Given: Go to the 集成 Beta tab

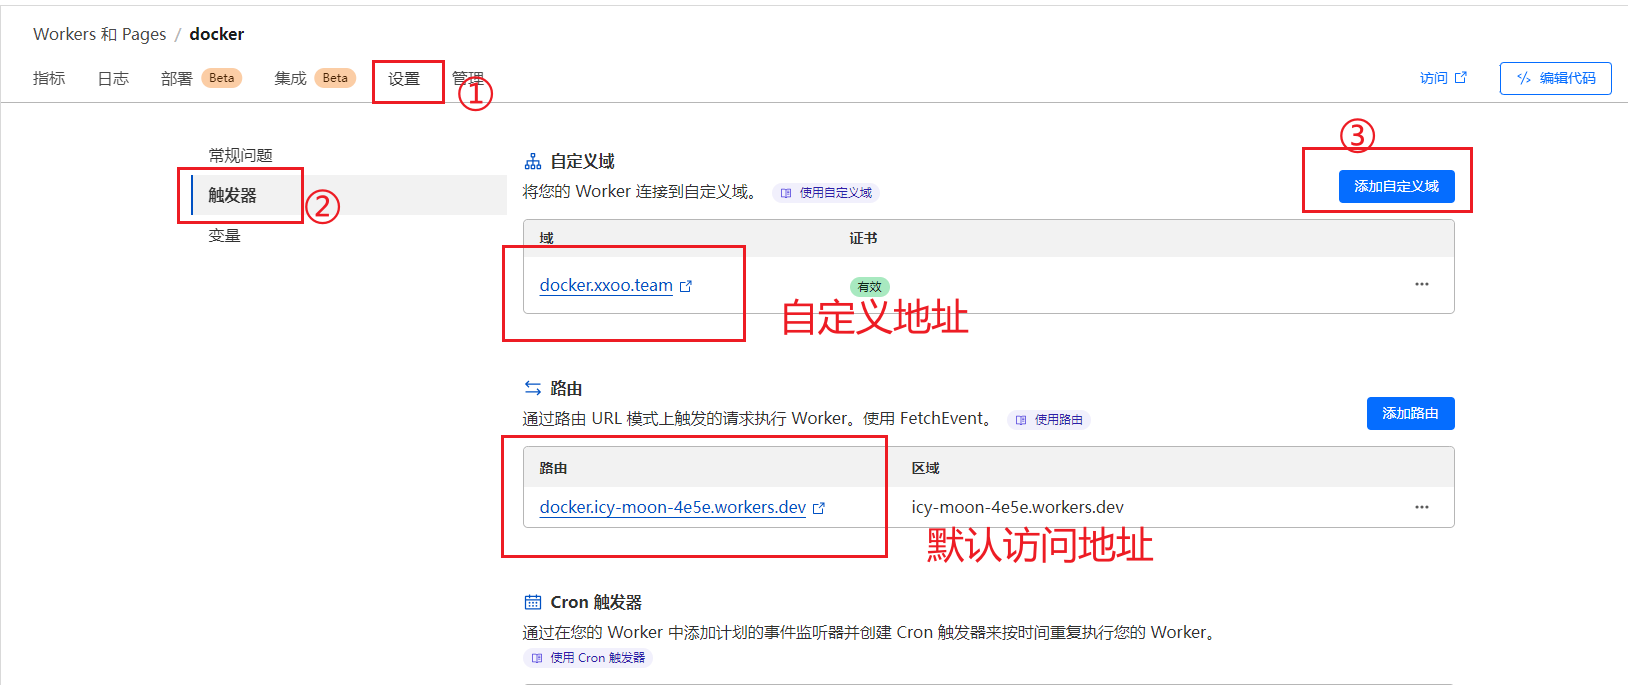Looking at the screenshot, I should (314, 78).
